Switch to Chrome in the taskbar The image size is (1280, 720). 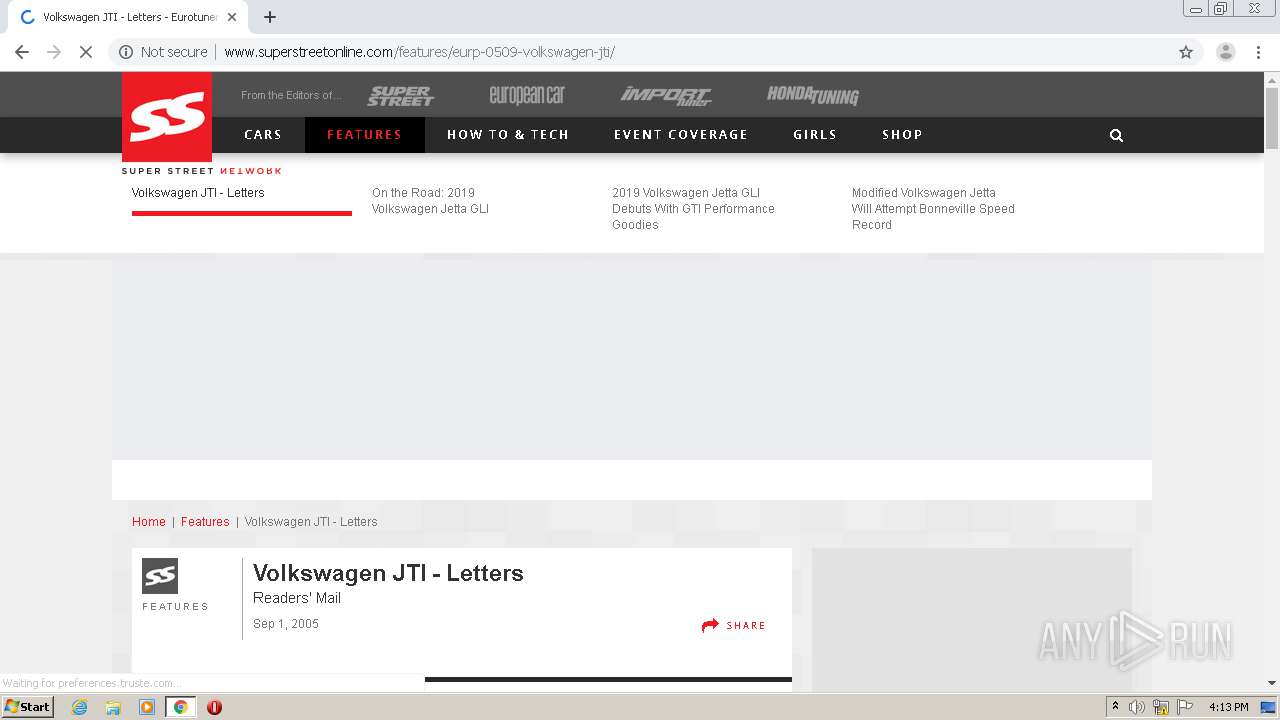pos(180,707)
